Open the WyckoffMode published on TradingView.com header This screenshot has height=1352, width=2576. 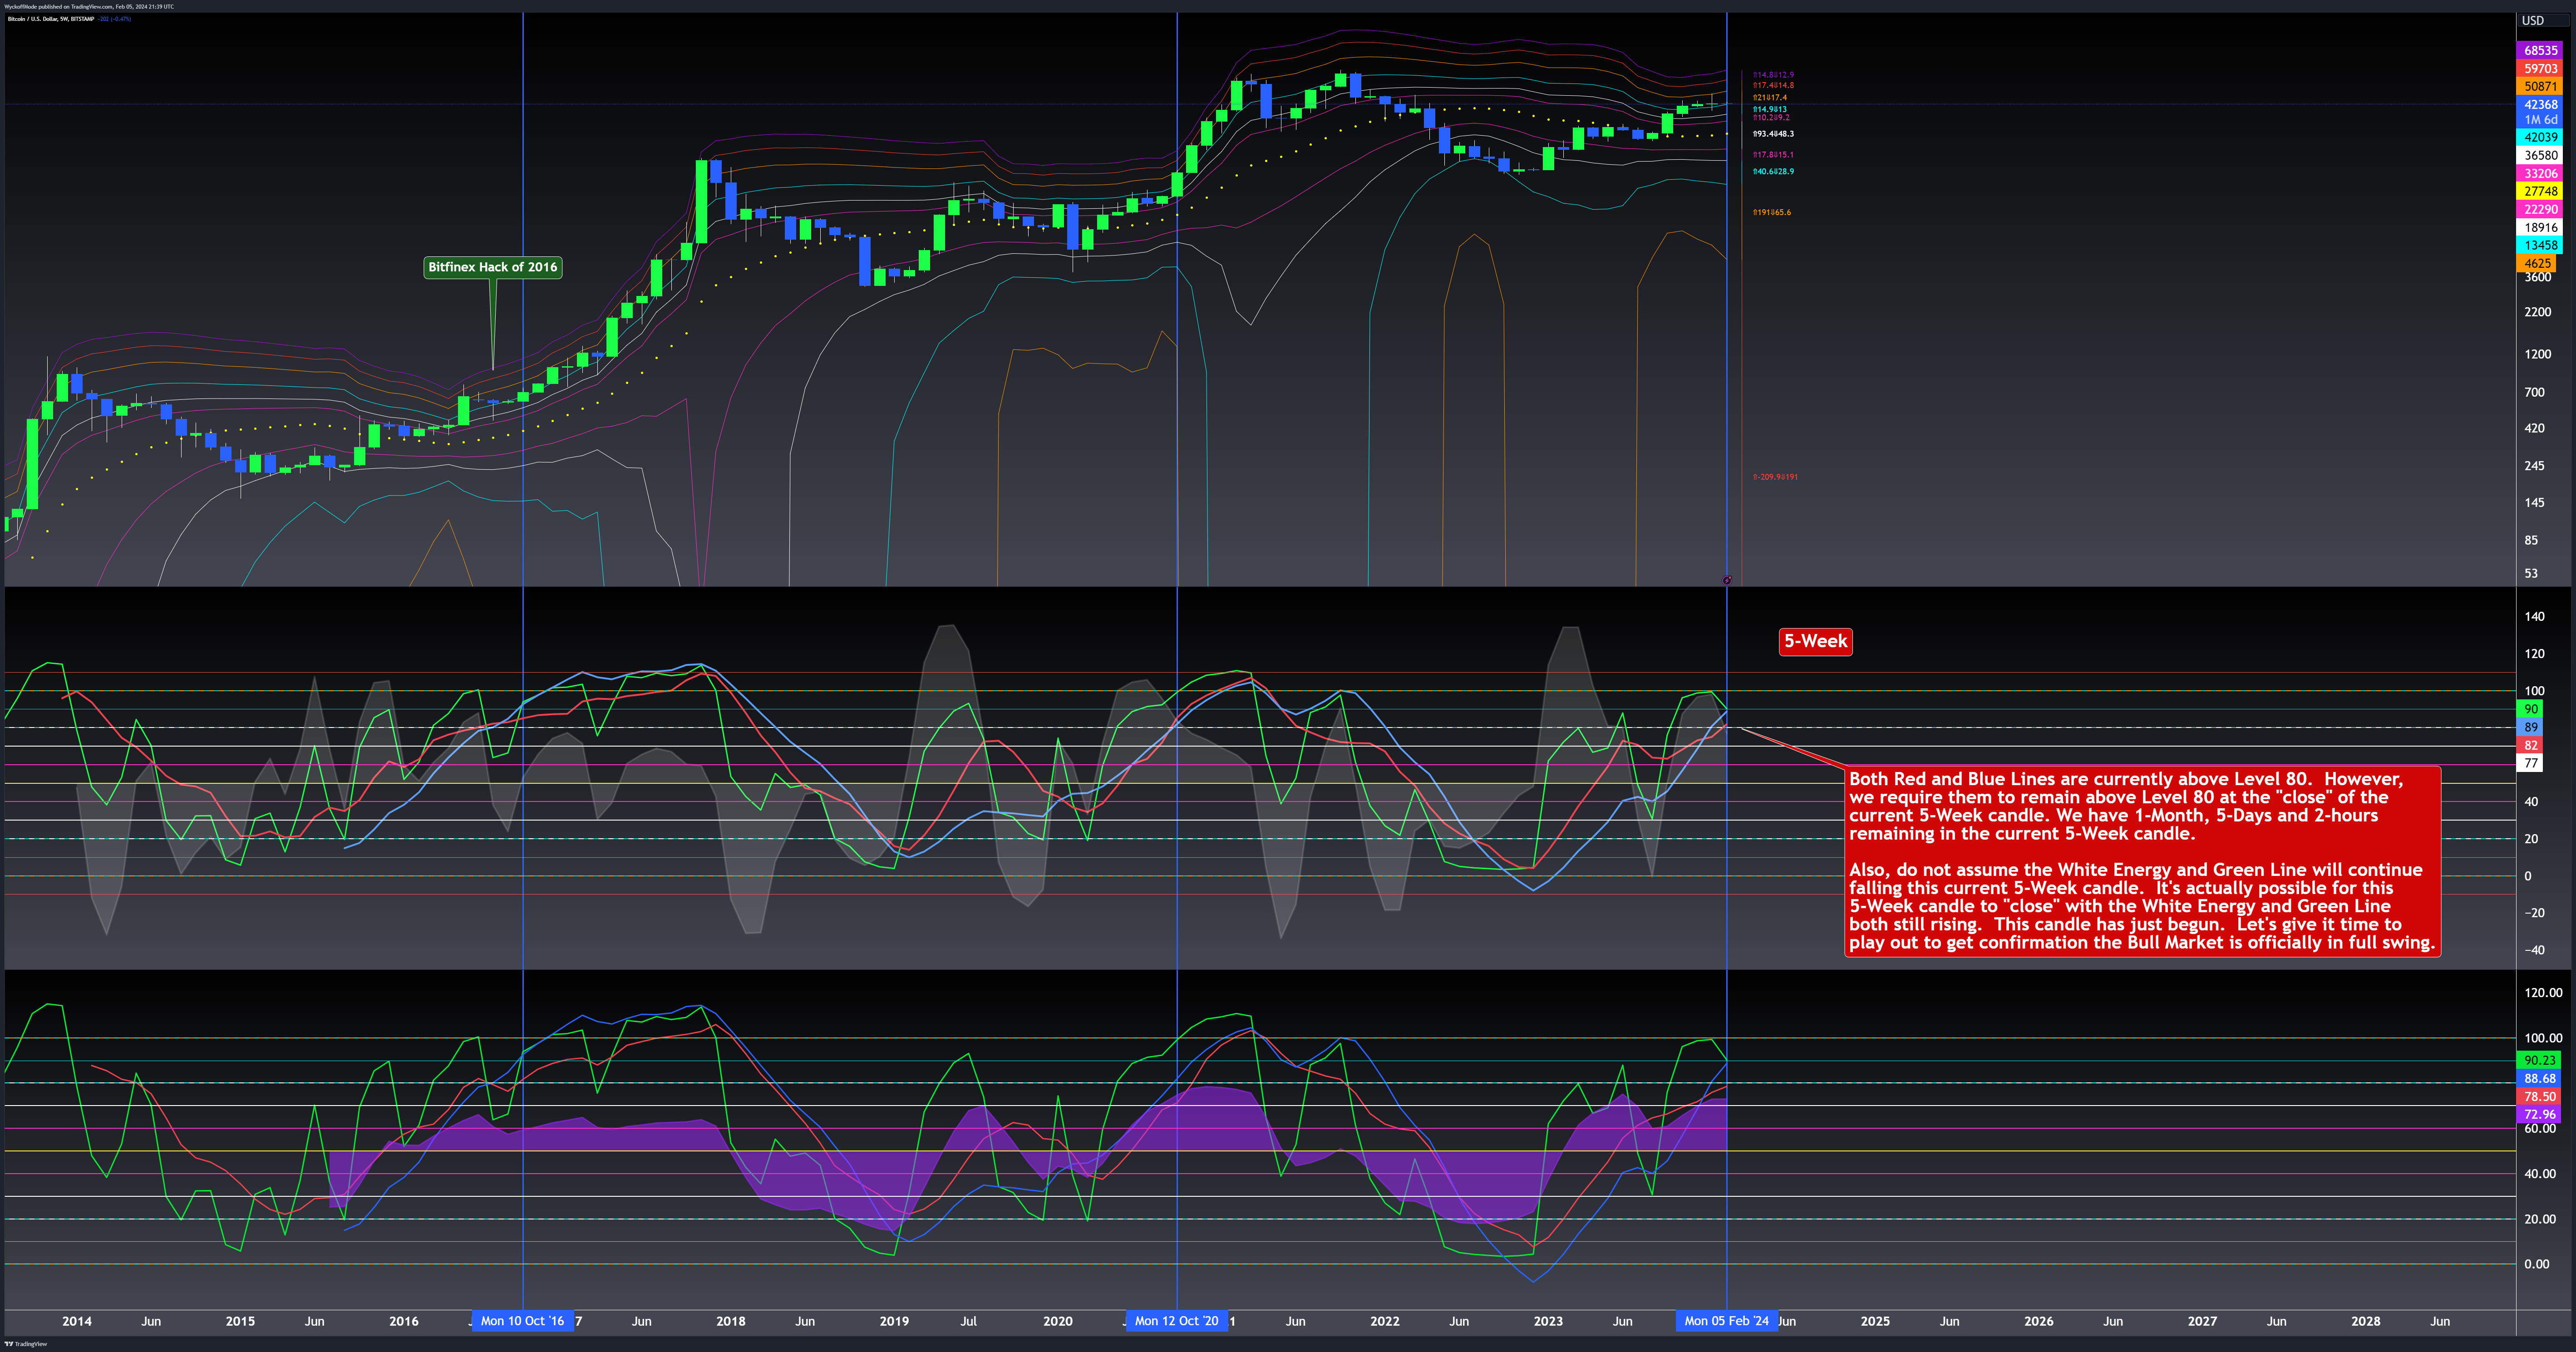pos(88,6)
